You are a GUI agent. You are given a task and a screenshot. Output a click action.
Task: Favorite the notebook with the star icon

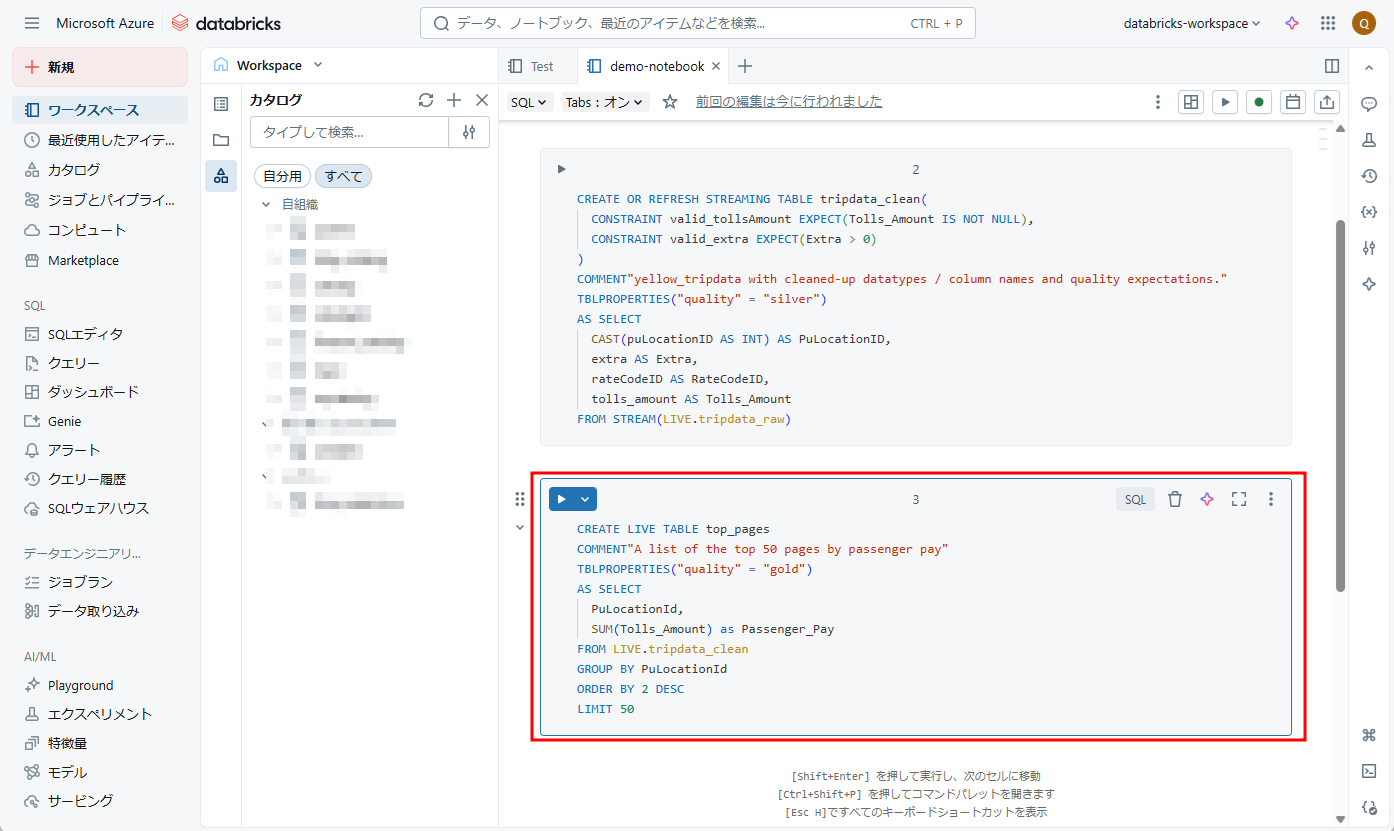[x=670, y=102]
